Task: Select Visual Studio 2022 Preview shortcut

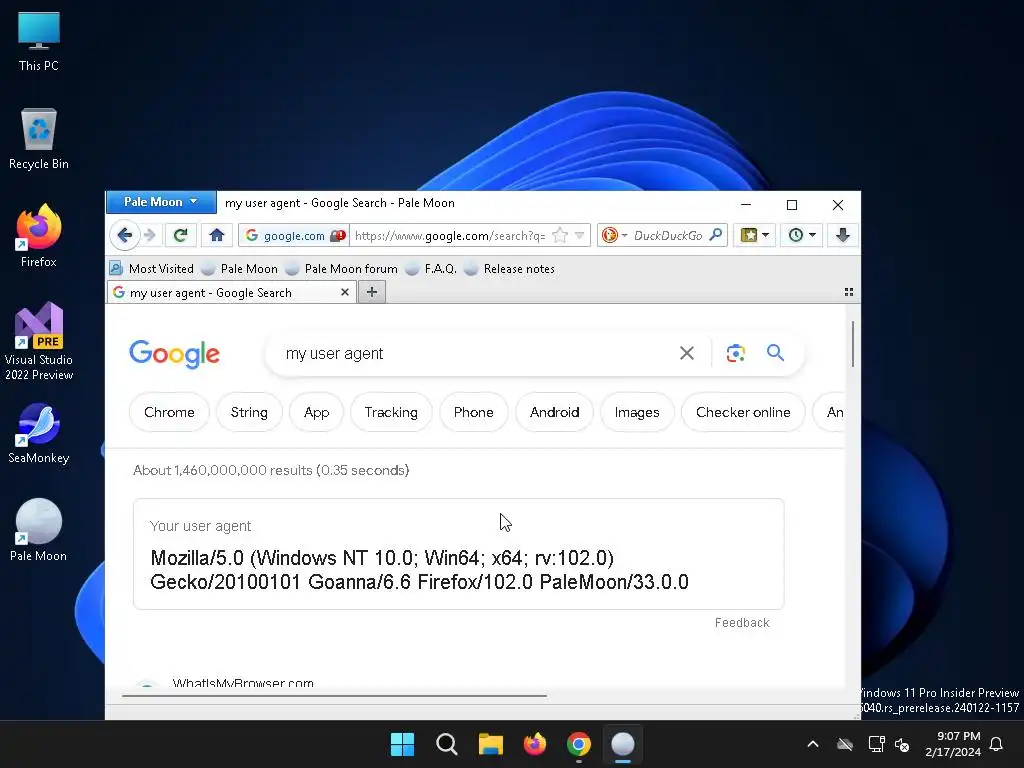Action: (x=39, y=342)
